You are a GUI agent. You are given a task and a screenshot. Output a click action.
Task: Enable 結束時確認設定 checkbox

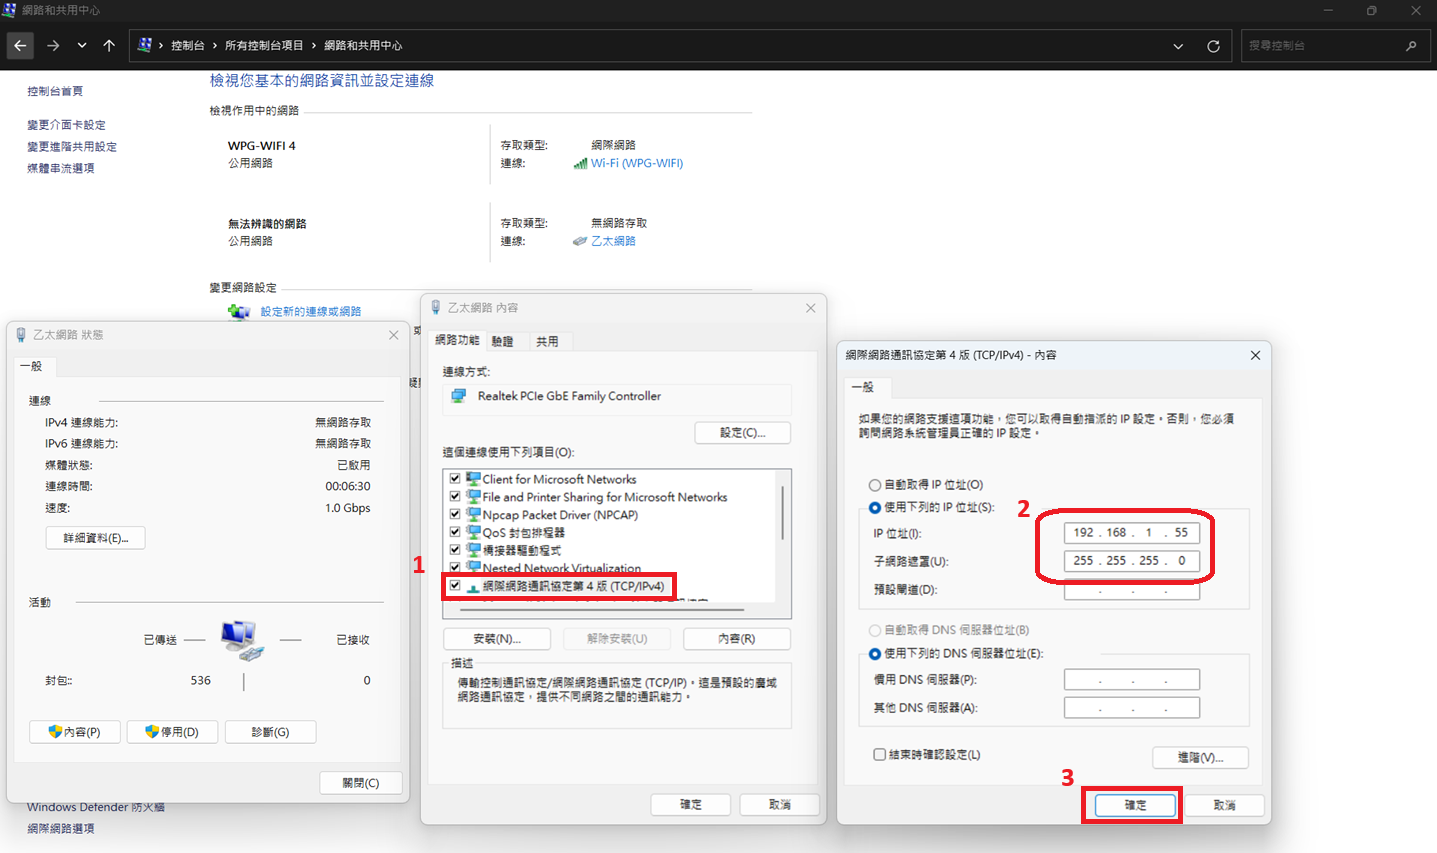click(879, 755)
